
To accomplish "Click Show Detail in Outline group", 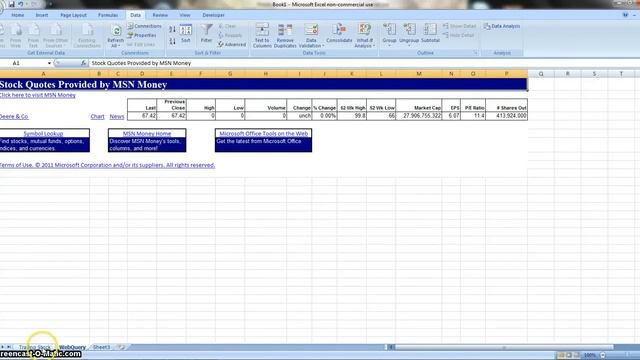I will (459, 26).
